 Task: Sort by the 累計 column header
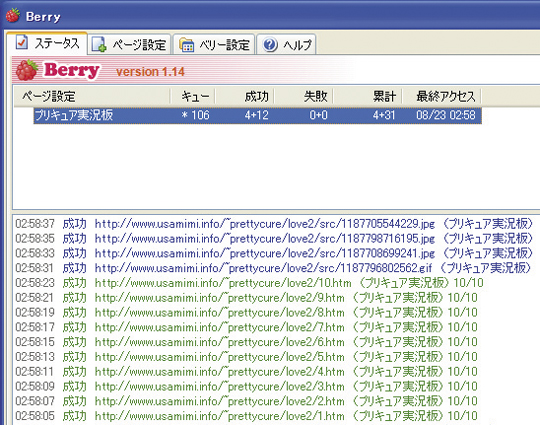tap(367, 96)
